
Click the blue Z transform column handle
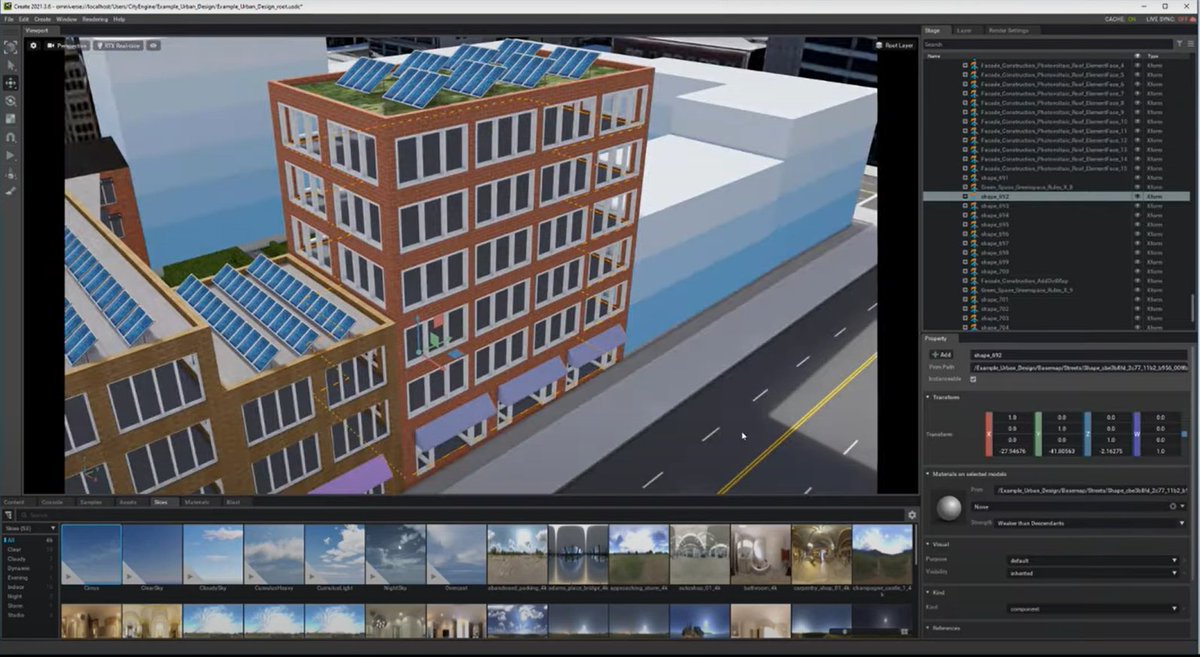tap(1087, 434)
